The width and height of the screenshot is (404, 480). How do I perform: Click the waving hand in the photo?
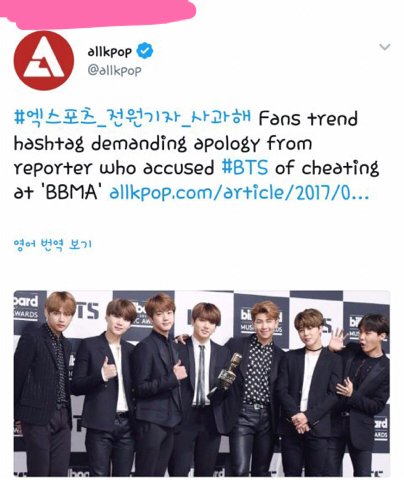click(x=339, y=339)
